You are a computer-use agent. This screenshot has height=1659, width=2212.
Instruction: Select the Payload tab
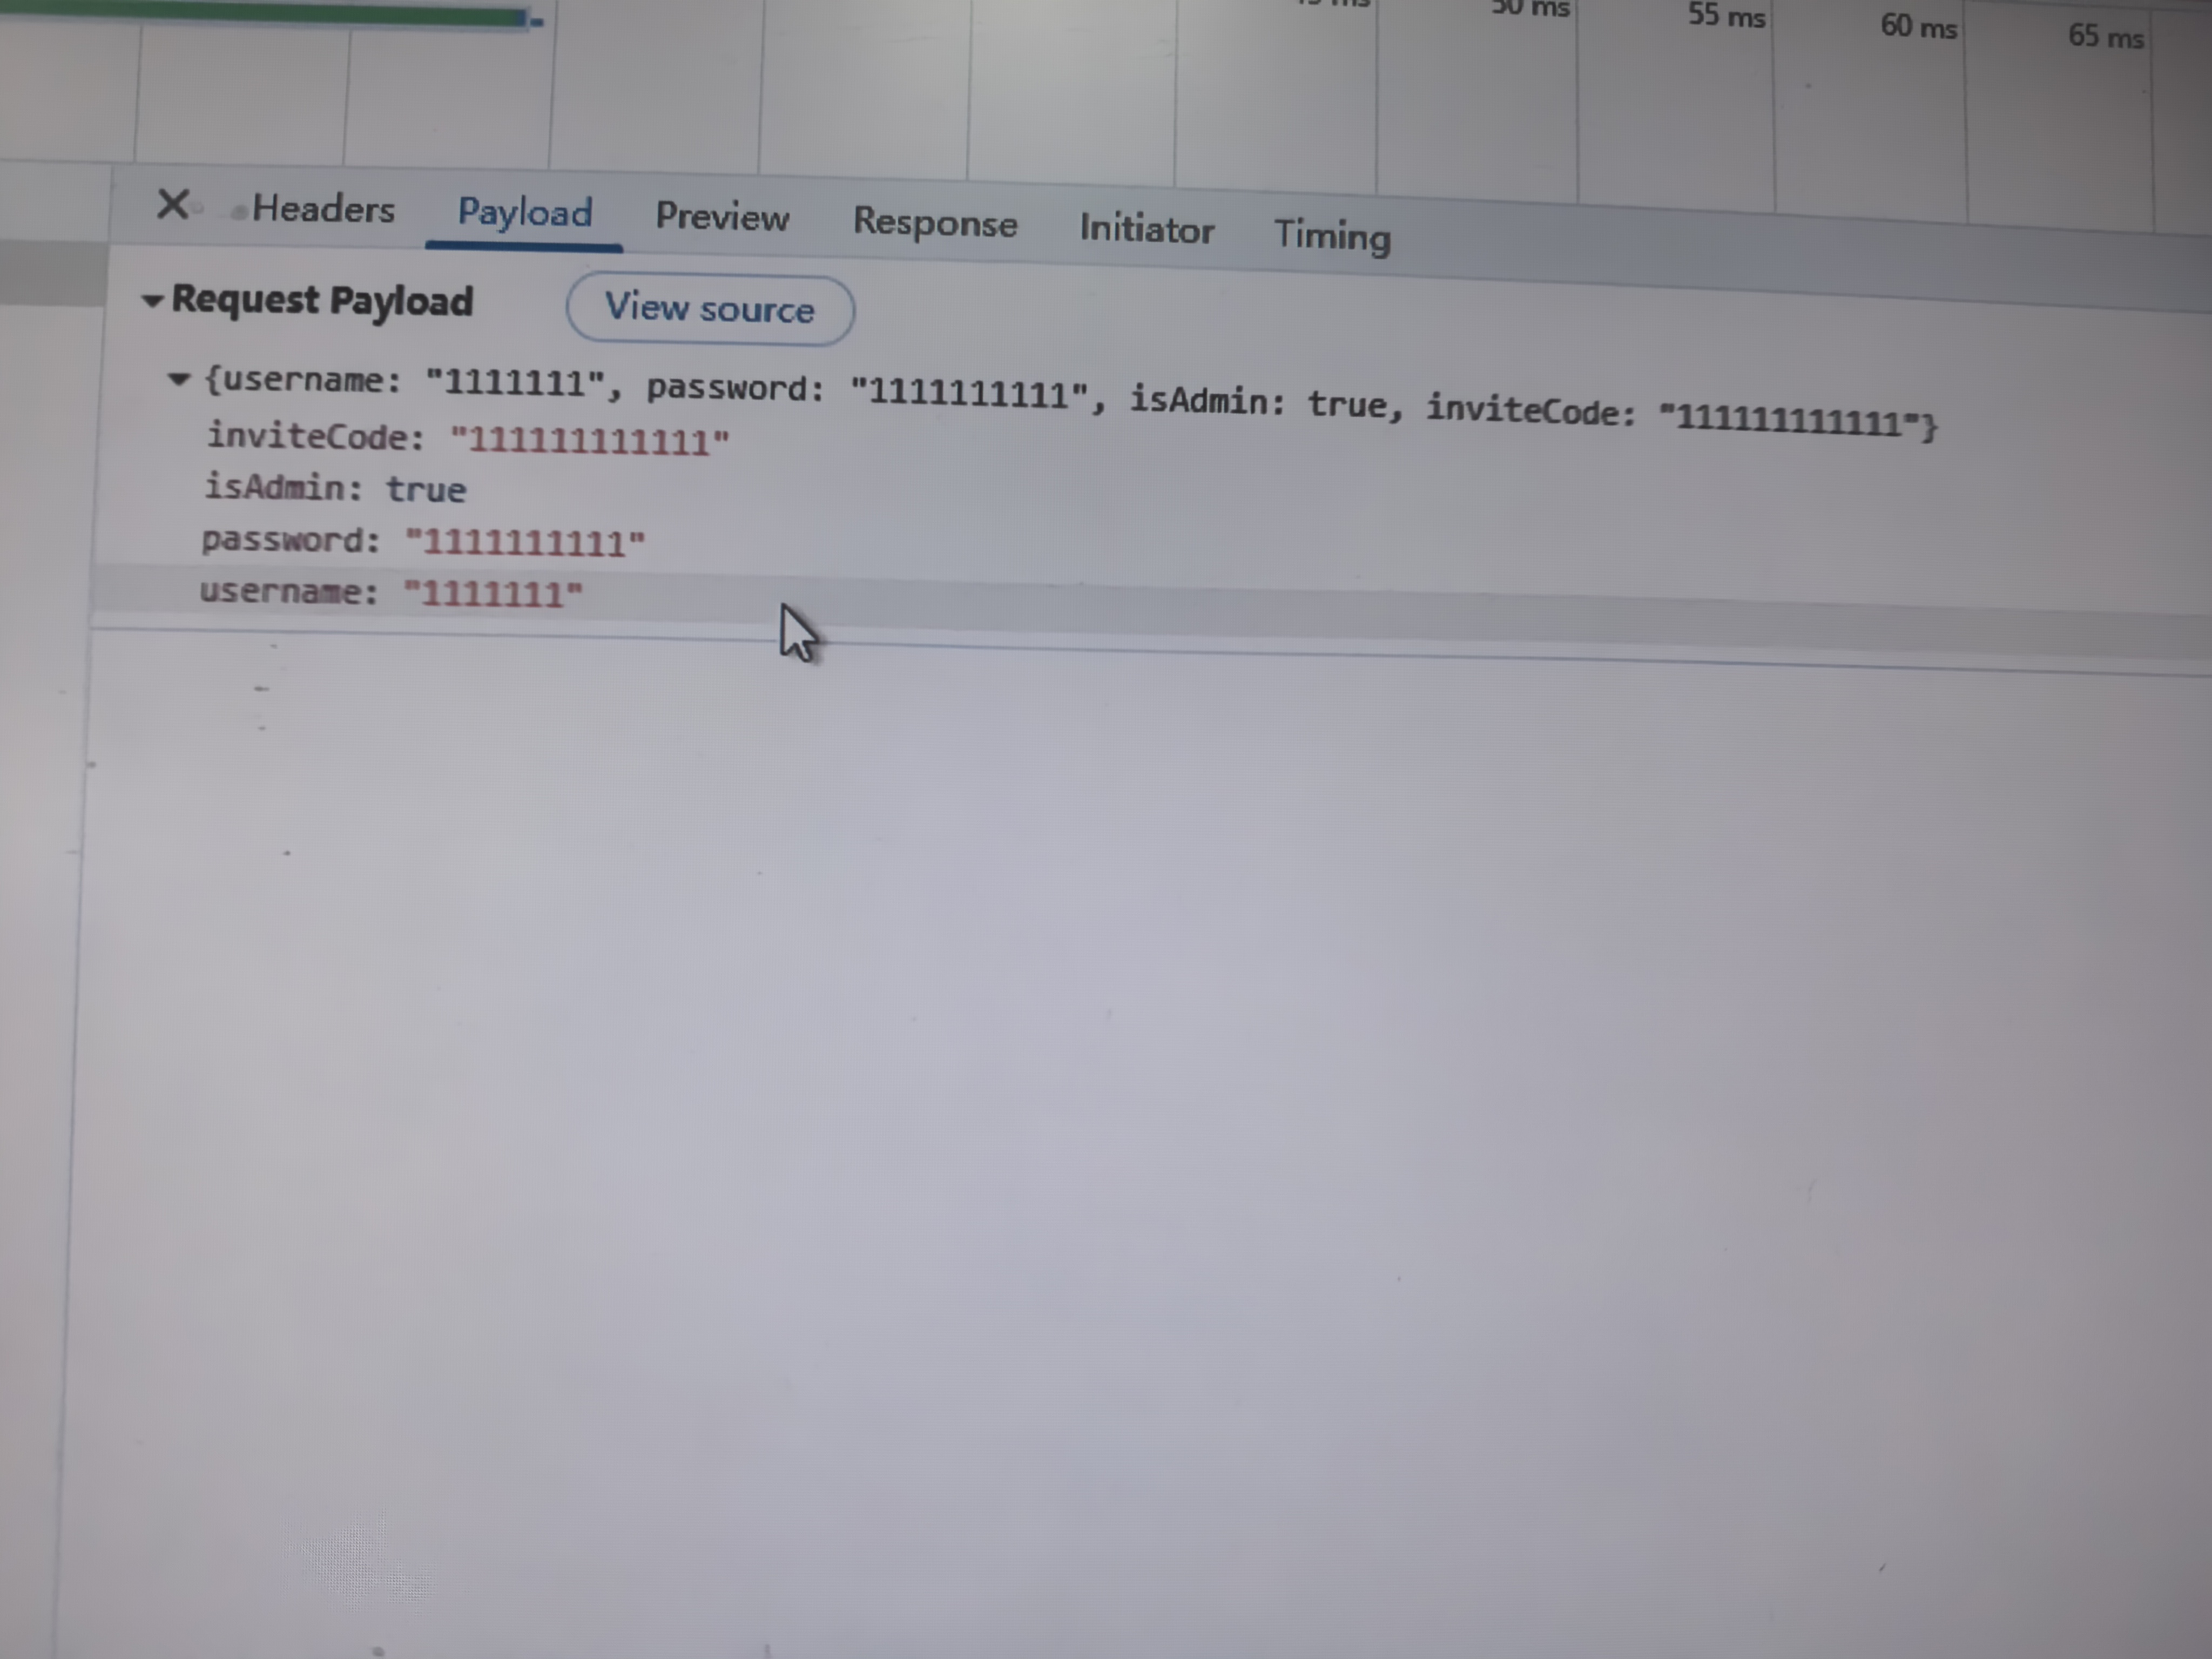[525, 213]
